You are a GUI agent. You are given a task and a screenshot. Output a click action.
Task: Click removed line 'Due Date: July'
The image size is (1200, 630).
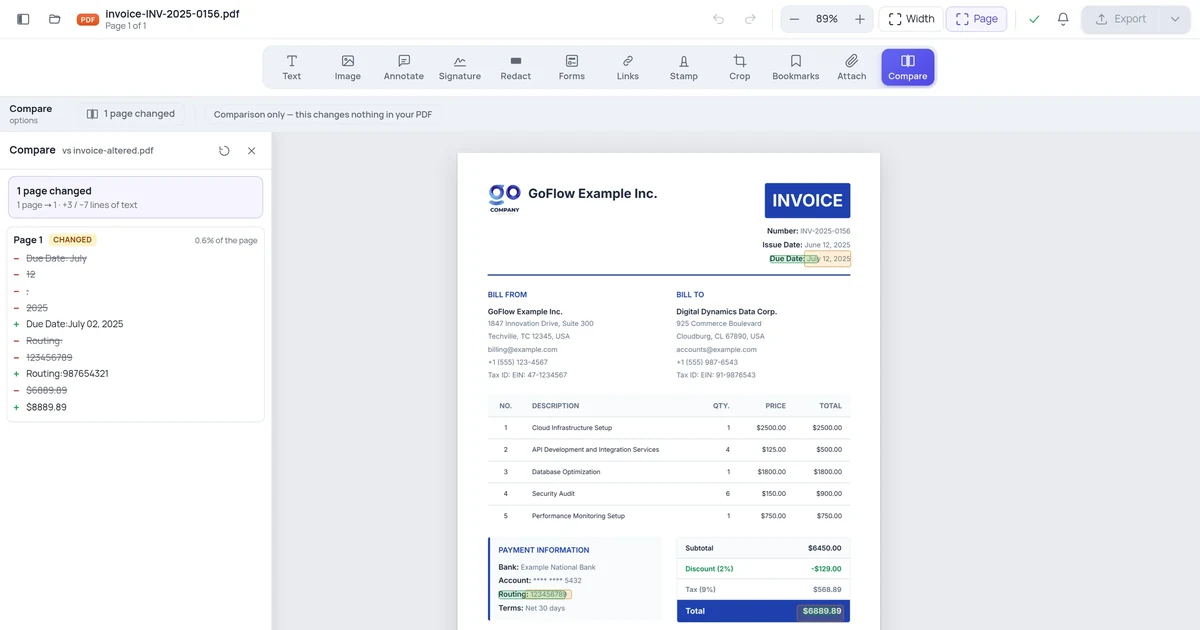click(56, 258)
